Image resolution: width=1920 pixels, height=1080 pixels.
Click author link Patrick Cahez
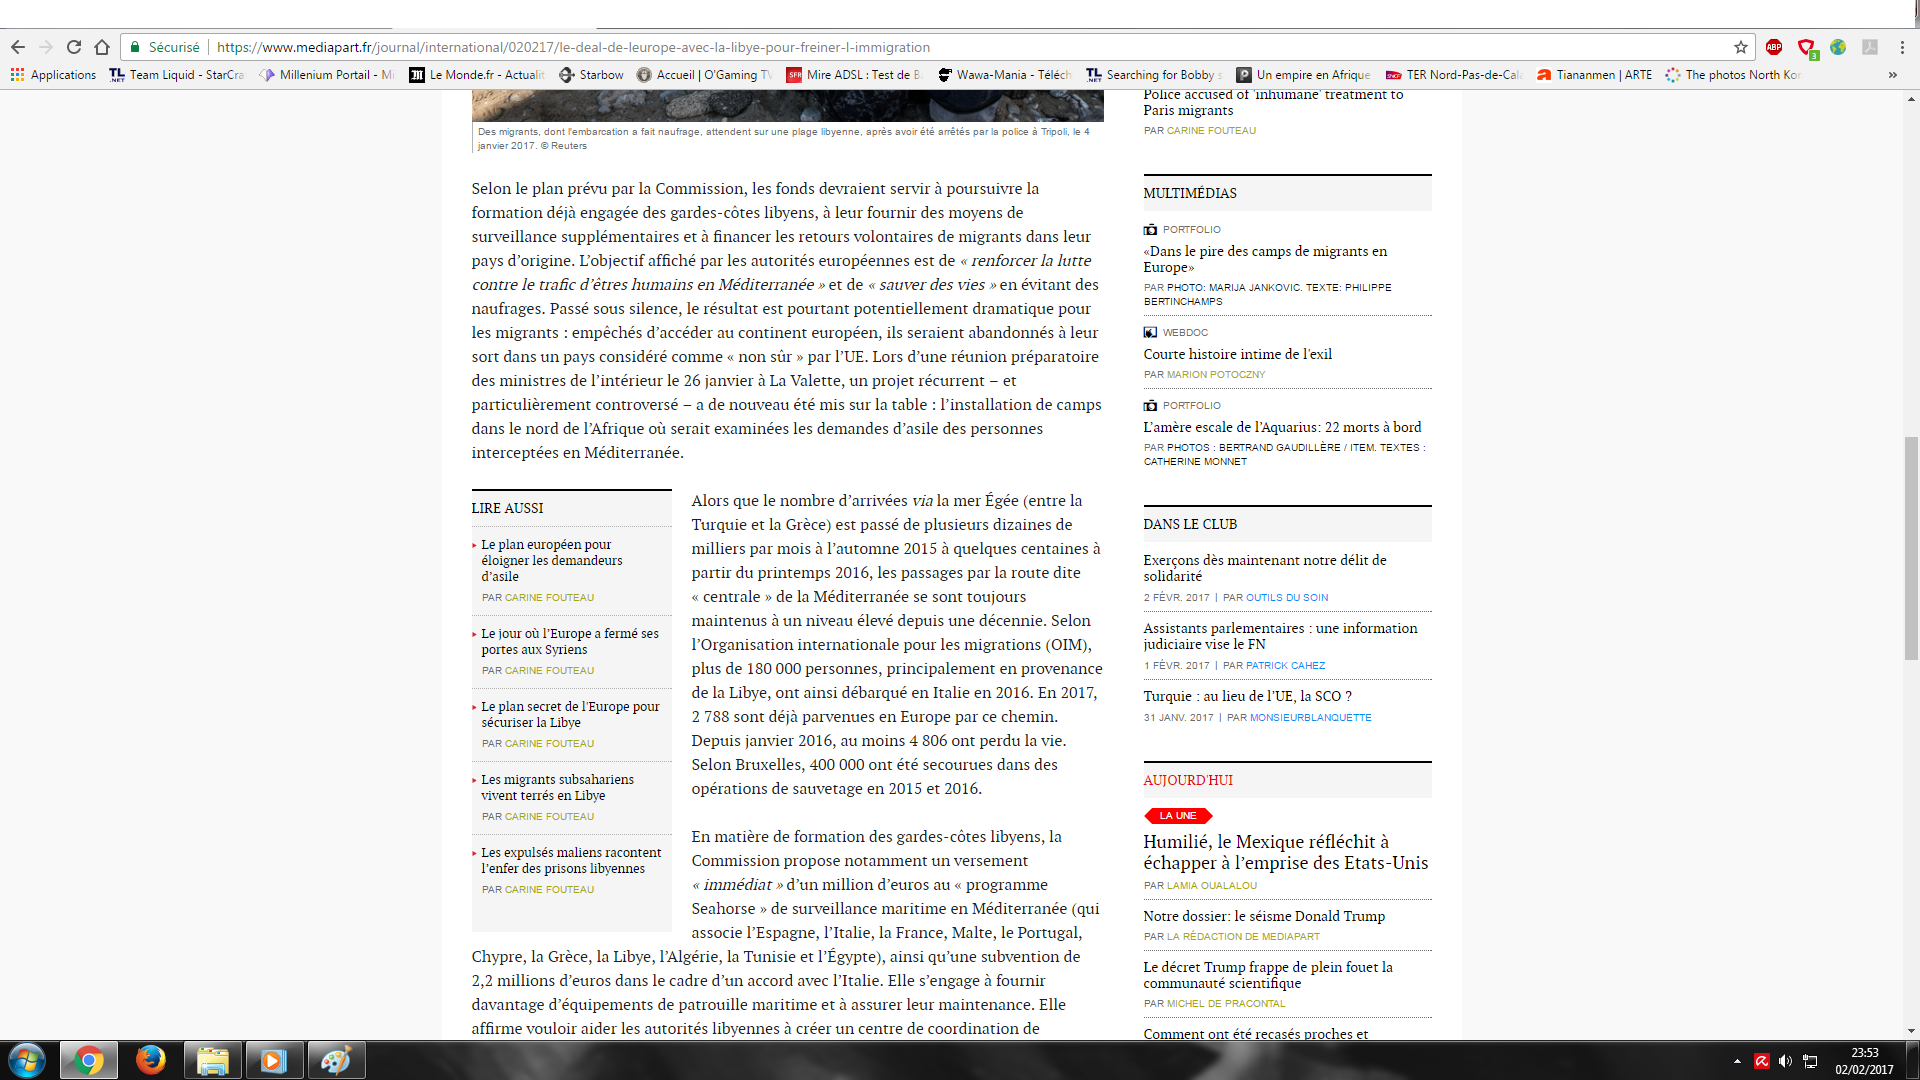[1285, 665]
